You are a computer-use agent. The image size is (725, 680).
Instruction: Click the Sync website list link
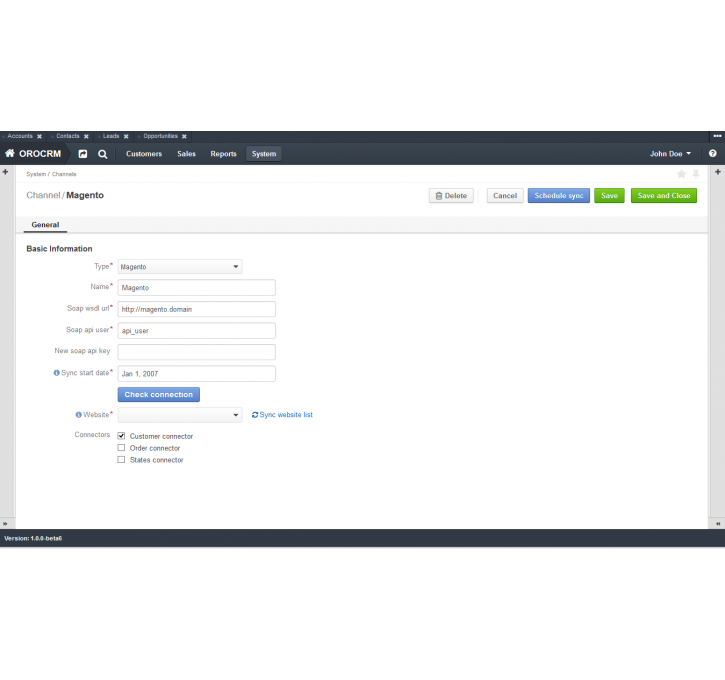pyautogui.click(x=282, y=415)
